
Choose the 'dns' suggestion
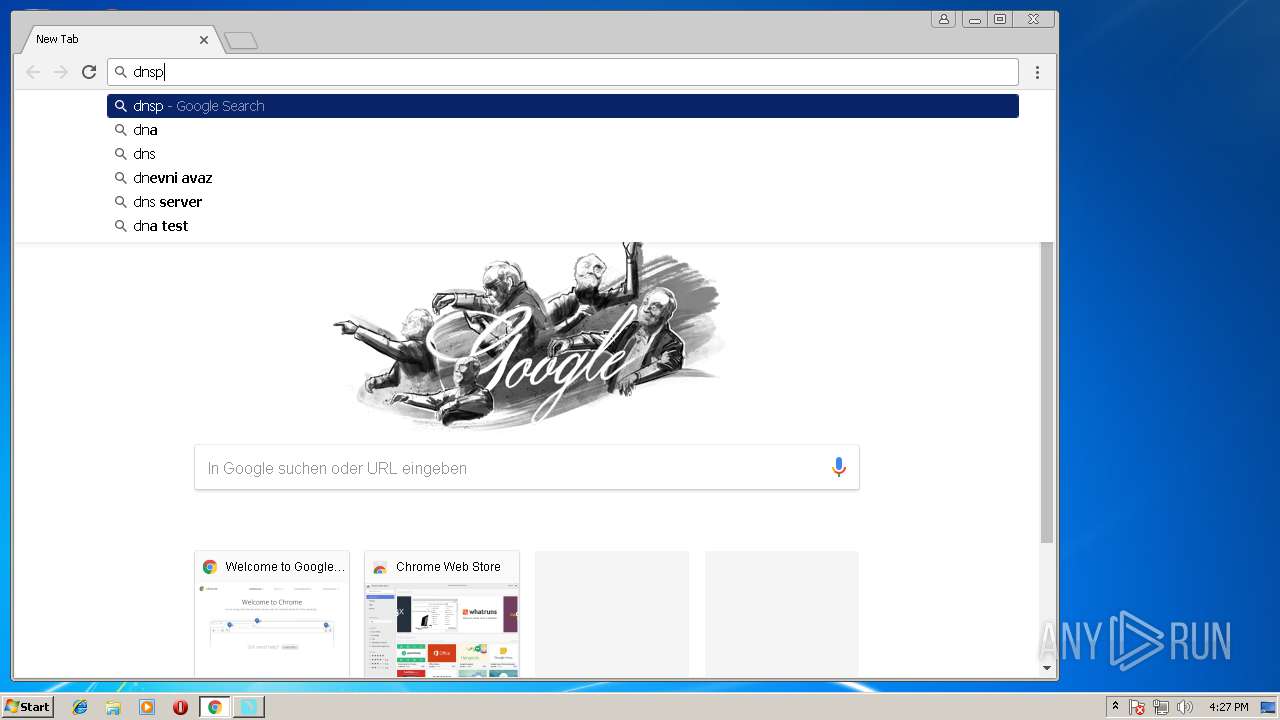tap(563, 154)
